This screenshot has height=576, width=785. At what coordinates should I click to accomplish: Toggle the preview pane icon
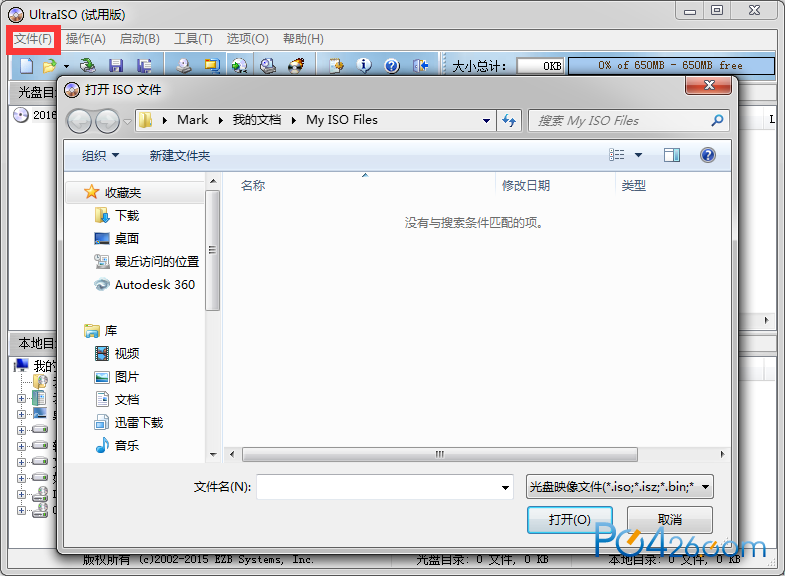point(672,155)
